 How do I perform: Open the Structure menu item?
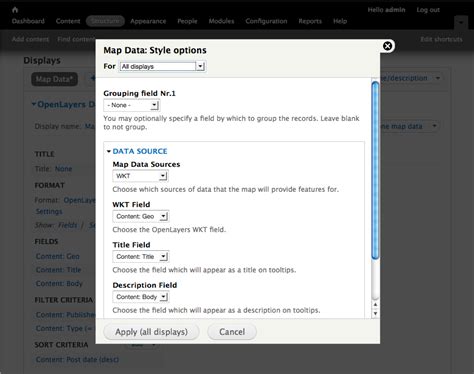pos(105,21)
